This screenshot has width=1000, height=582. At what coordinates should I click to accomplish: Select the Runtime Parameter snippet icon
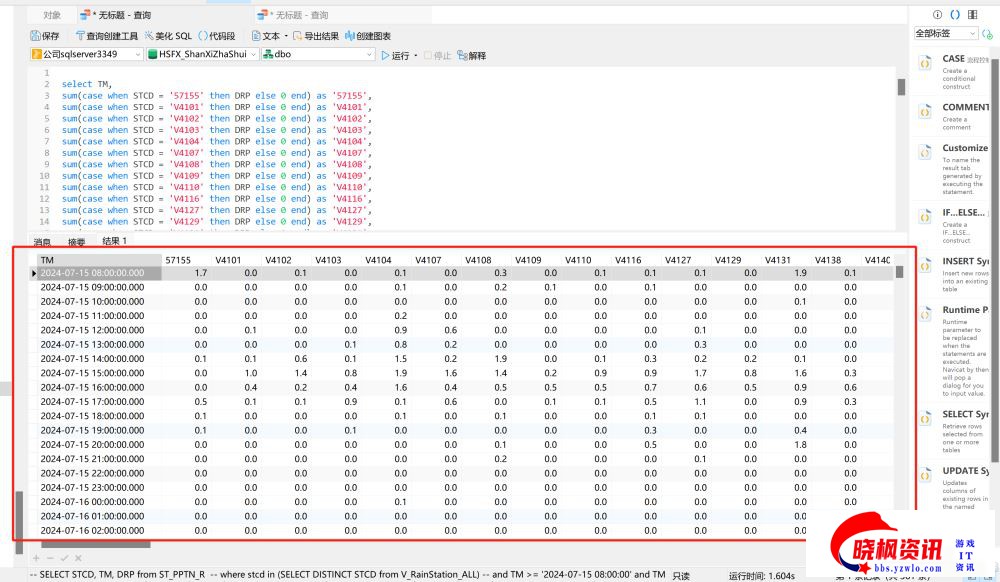click(x=925, y=314)
